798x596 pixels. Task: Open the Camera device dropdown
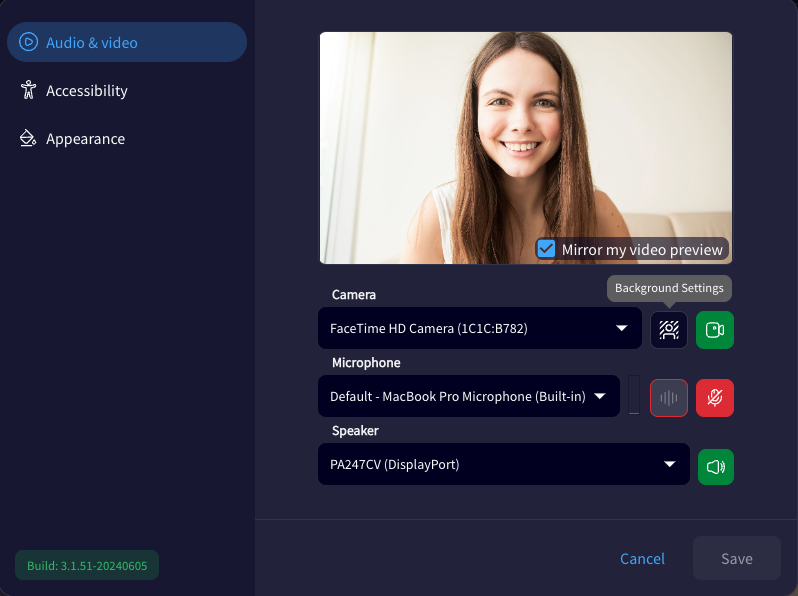479,328
